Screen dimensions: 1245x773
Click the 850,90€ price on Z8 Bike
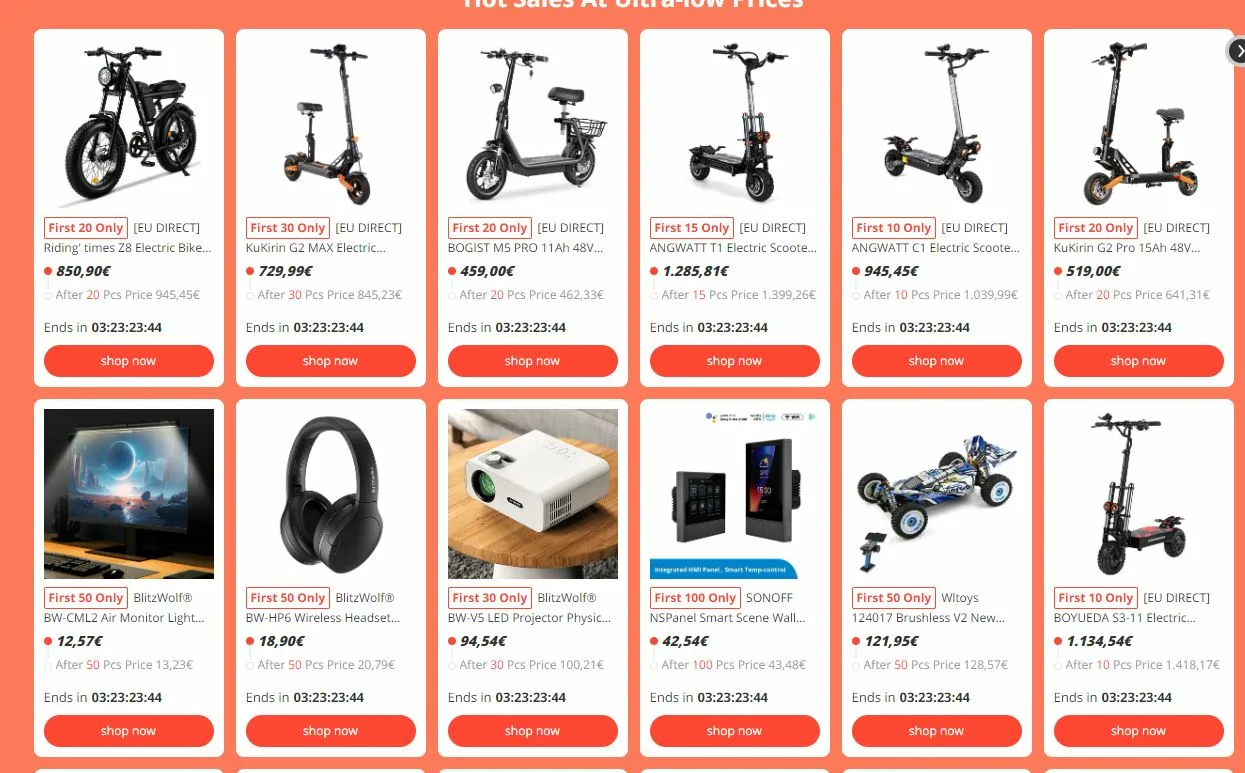point(83,271)
